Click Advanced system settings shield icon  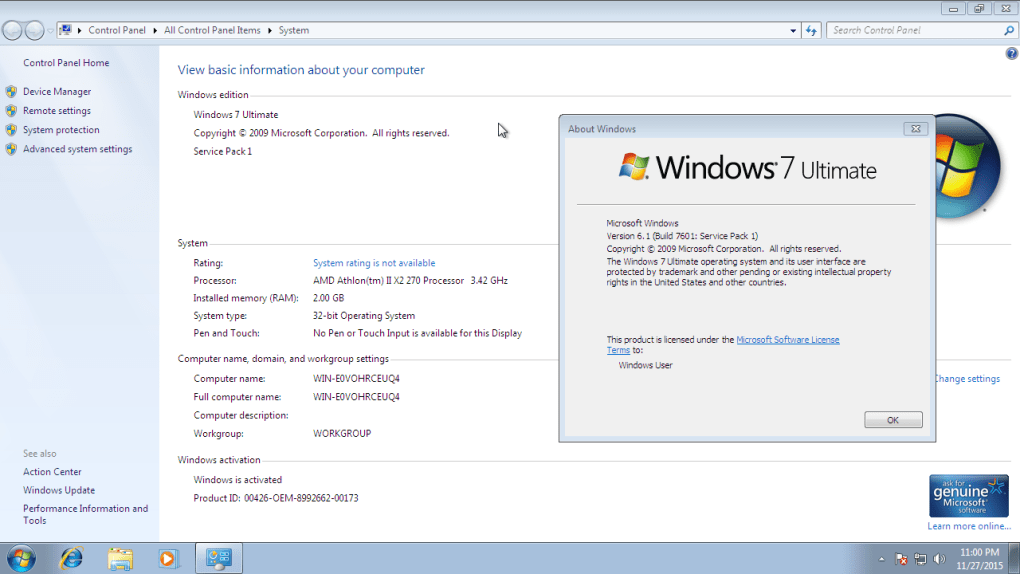pyautogui.click(x=11, y=149)
